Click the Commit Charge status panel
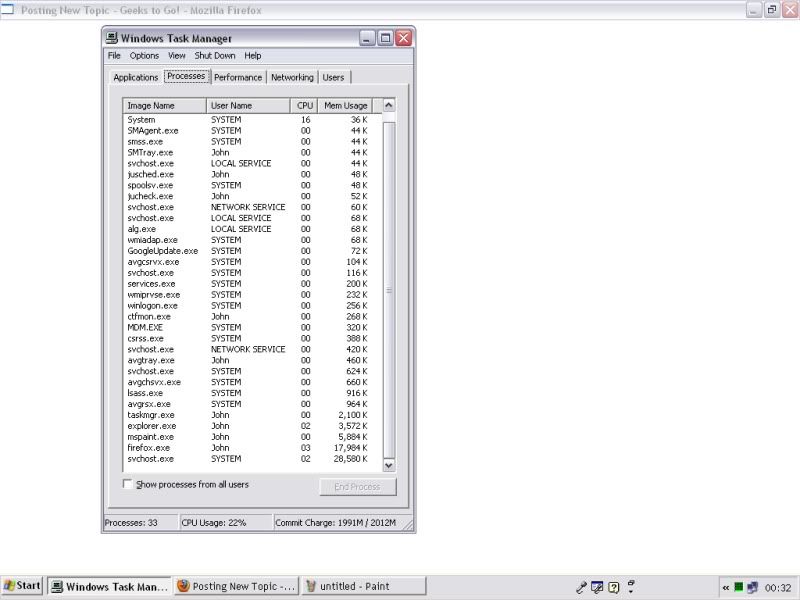Viewport: 800px width, 600px height. 338,522
